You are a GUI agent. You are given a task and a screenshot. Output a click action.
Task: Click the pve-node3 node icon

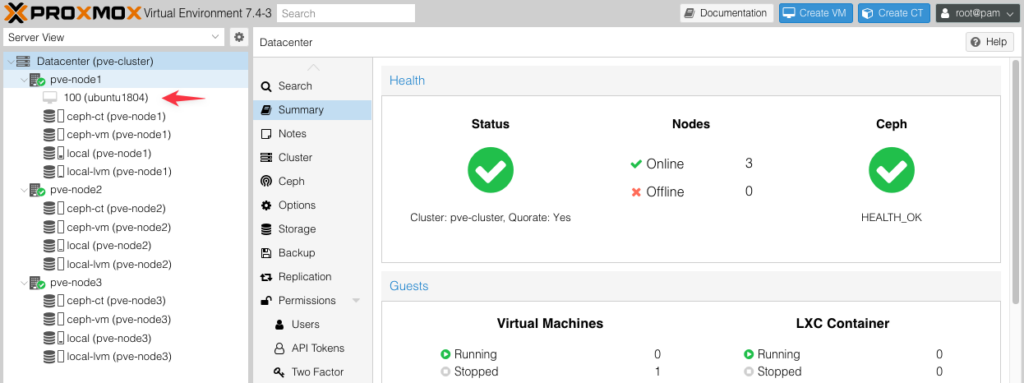pyautogui.click(x=37, y=283)
